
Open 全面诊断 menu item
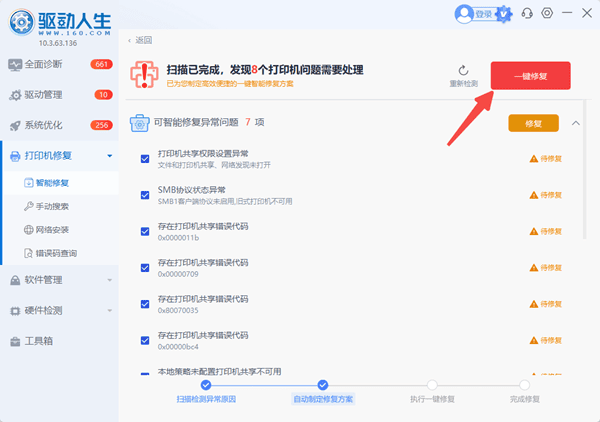60,64
